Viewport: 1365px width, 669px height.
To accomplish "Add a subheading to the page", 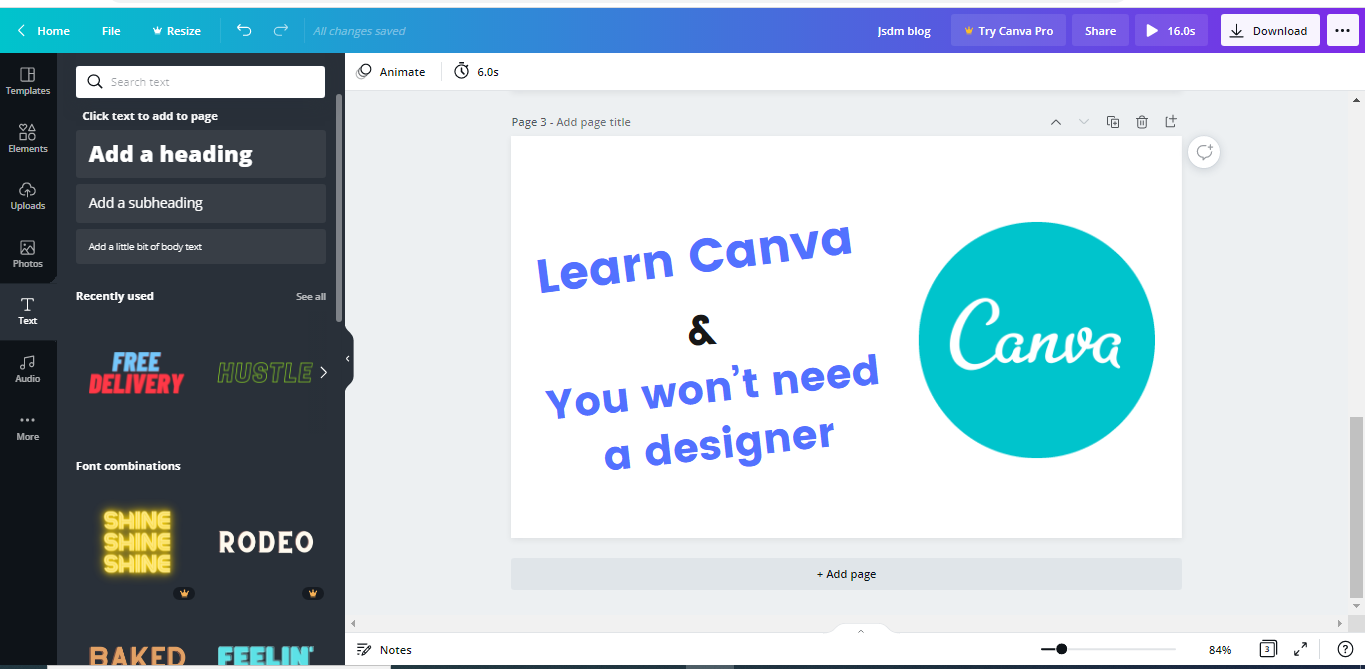I will [x=200, y=203].
